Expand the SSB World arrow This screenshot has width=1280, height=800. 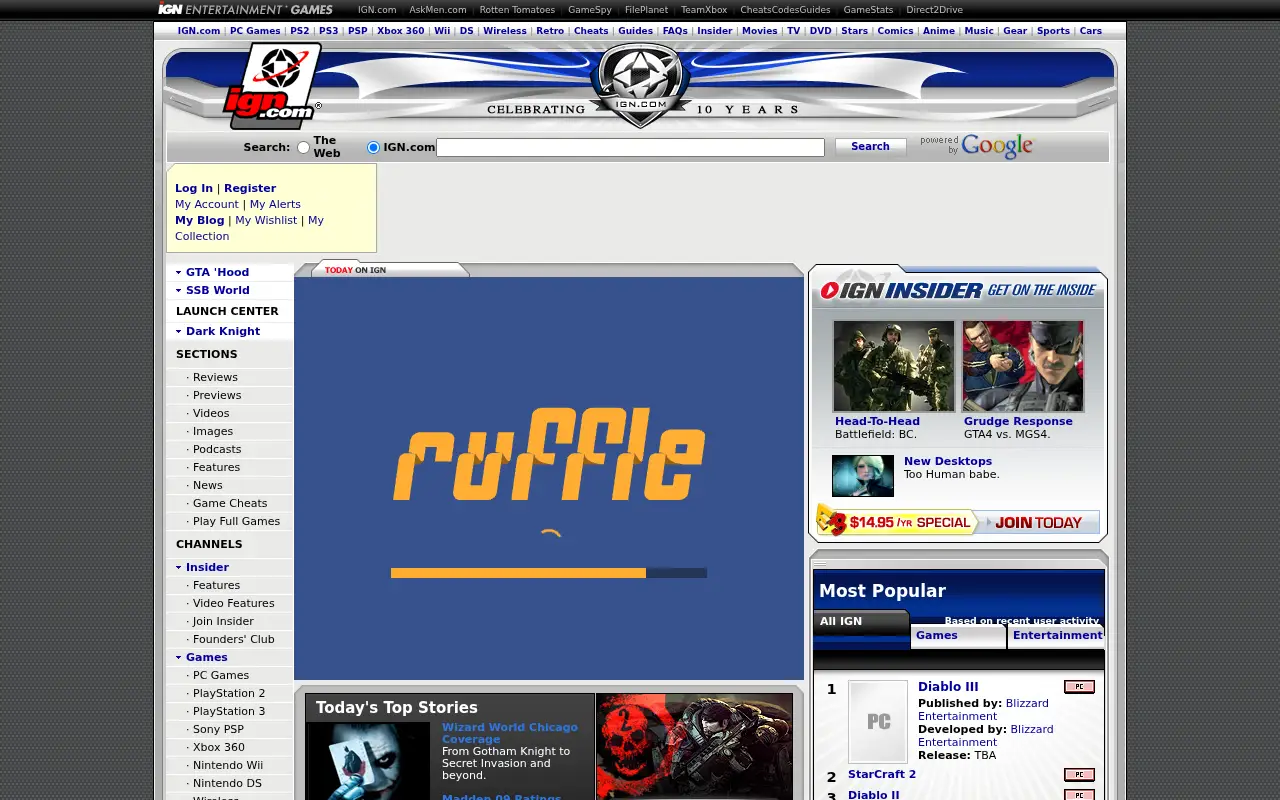click(x=179, y=290)
